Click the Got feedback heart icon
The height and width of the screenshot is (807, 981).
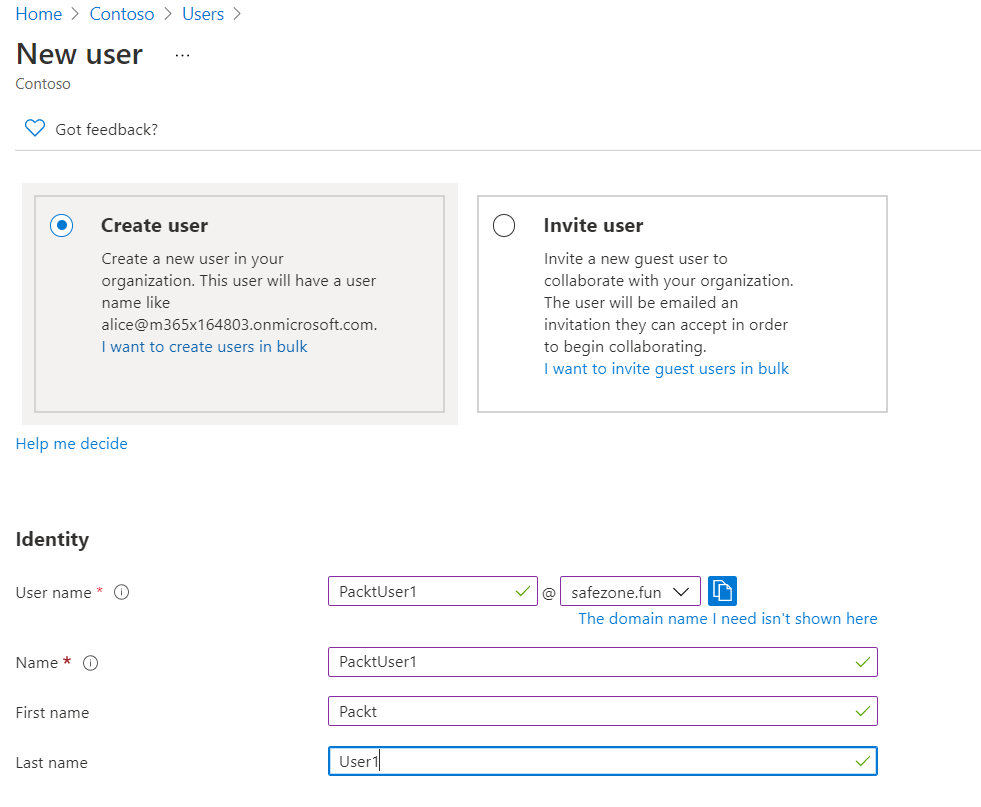(34, 128)
